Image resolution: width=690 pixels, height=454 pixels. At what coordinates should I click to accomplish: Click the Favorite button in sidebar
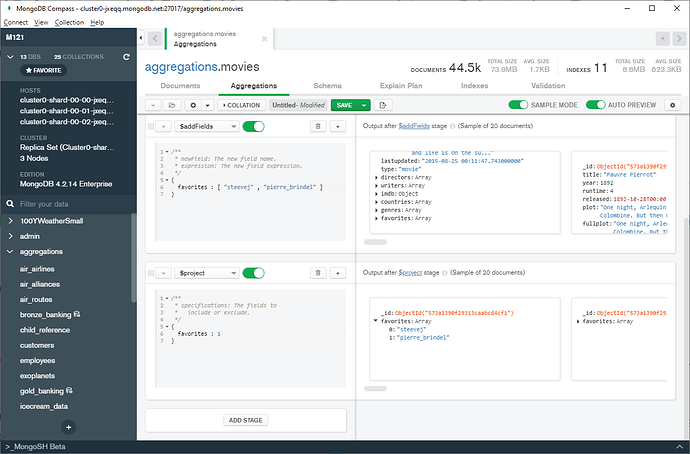[42, 71]
